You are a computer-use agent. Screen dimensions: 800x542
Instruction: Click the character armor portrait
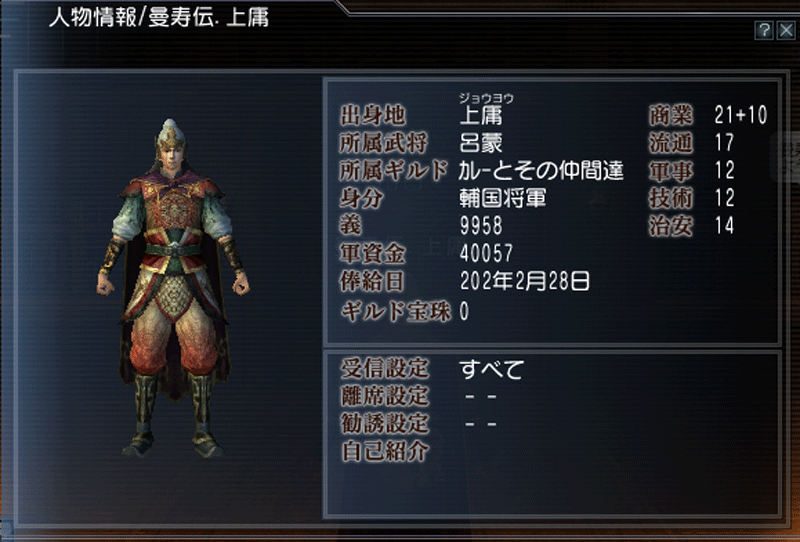[173, 288]
